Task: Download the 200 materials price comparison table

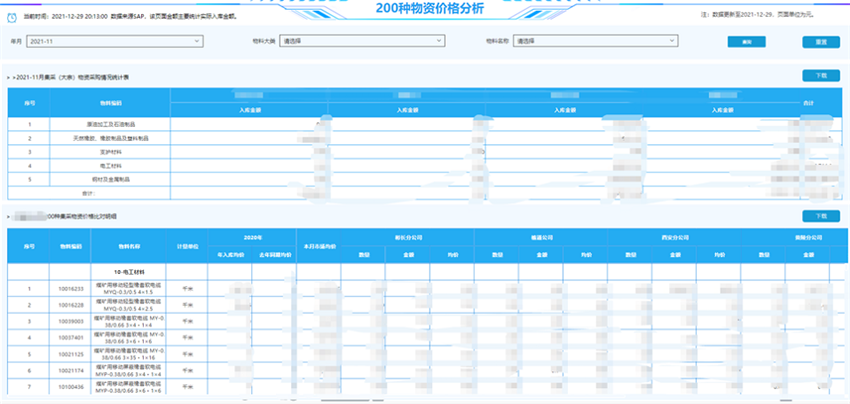Action: pyautogui.click(x=821, y=216)
